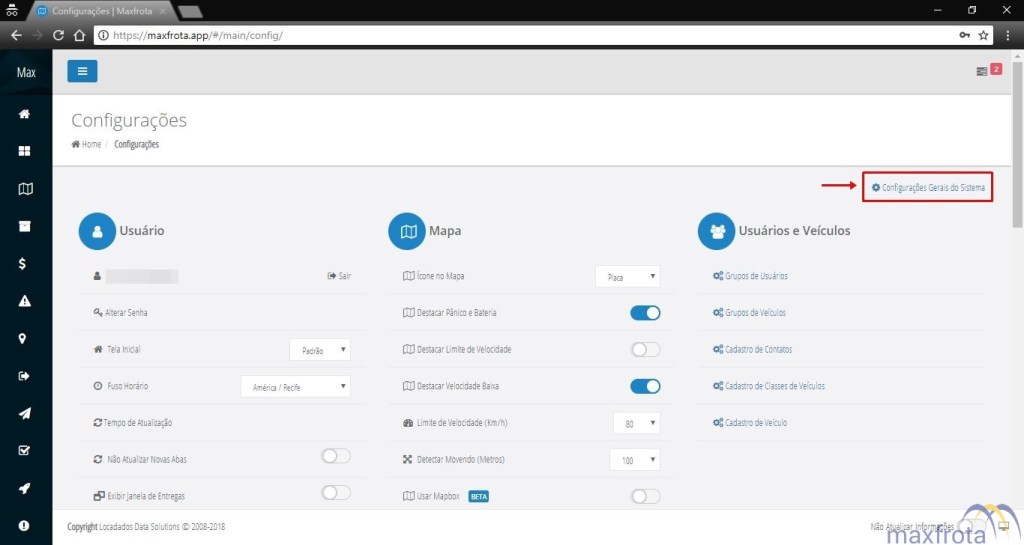Open notifications icon with badge 2
Viewport: 1024px width, 545px height.
[x=988, y=71]
